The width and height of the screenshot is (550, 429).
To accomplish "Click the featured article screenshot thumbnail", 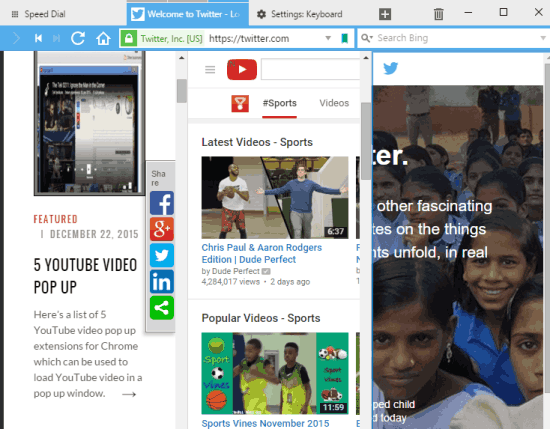I will [89, 123].
